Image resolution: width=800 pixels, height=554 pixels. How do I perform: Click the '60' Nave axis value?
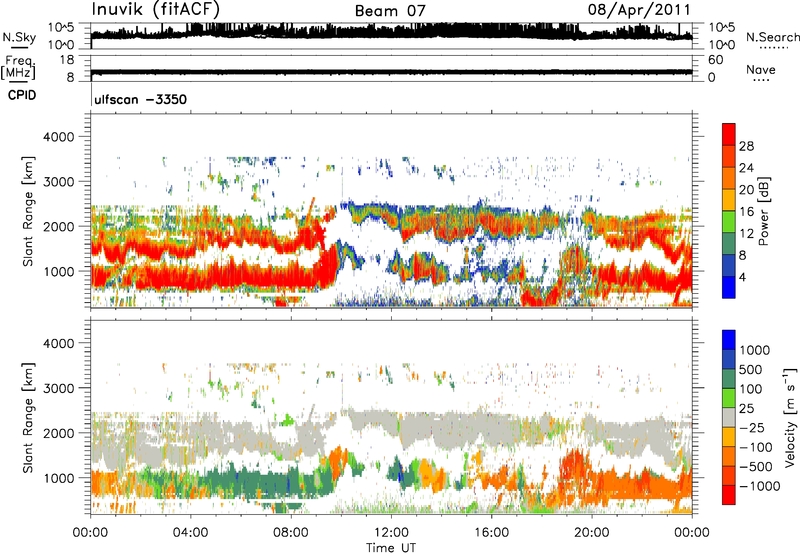click(x=715, y=60)
